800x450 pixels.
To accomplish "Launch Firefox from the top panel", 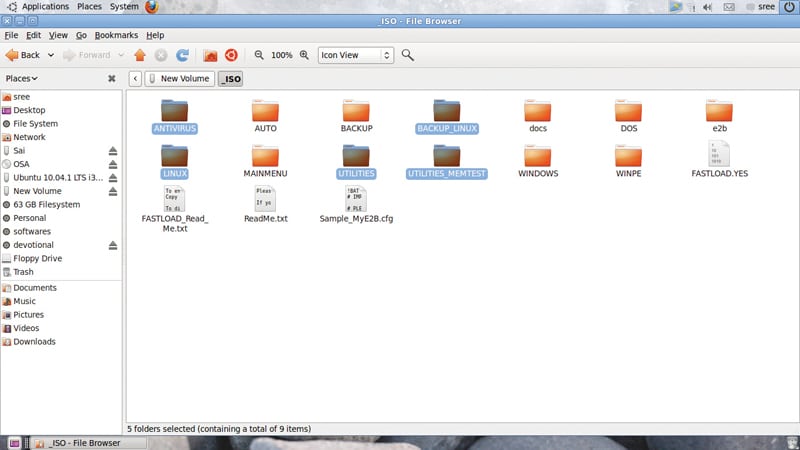I will coord(152,7).
